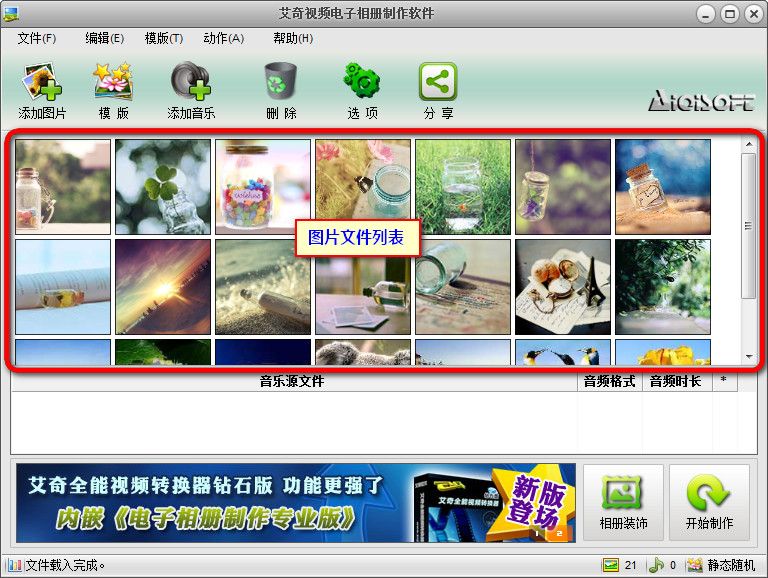
Task: Select the yellow flower thumbnail
Action: (663, 352)
